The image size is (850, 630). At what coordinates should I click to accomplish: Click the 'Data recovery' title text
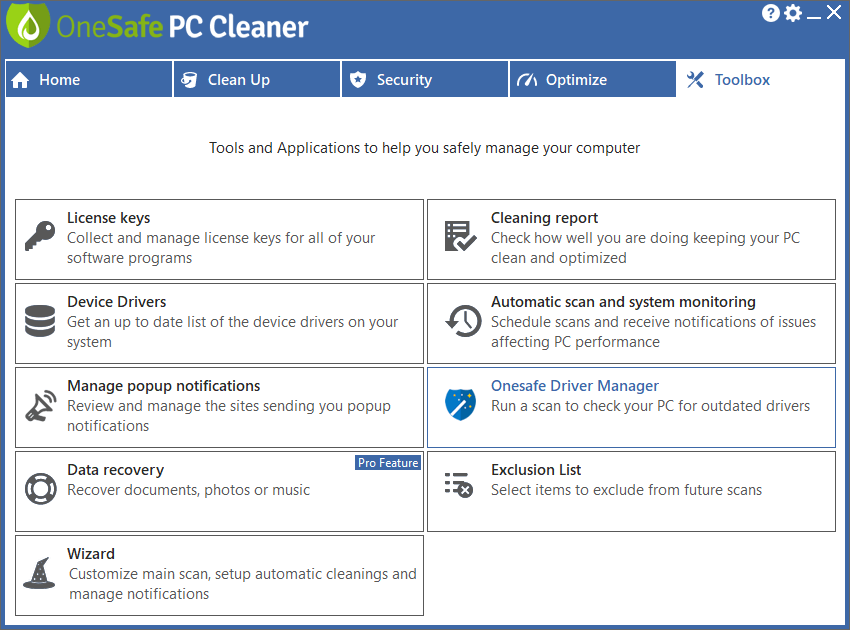point(115,470)
